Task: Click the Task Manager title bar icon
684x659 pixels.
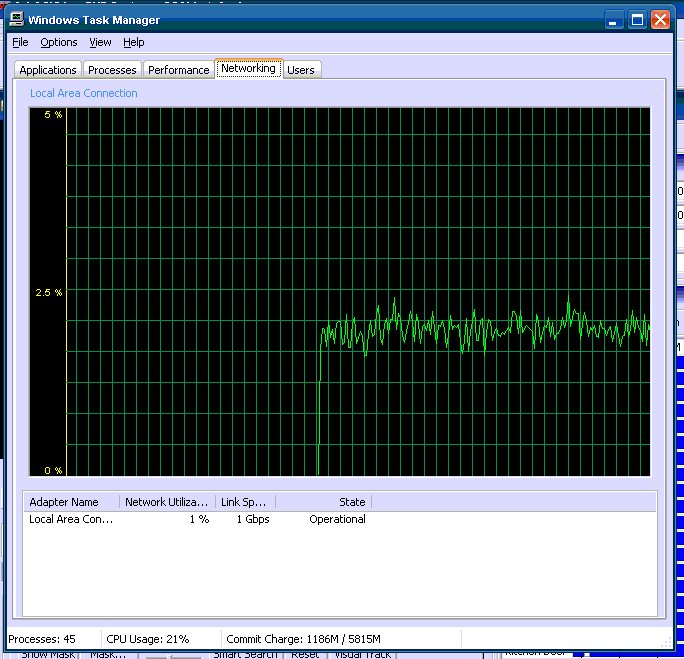Action: pos(17,19)
